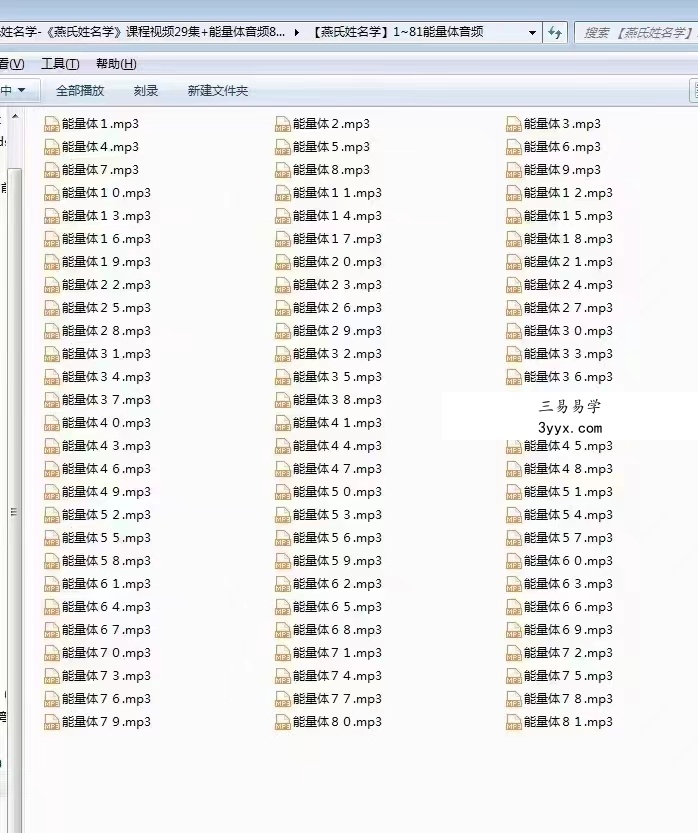Select file name 能量体4.mp3
Image resolution: width=698 pixels, height=833 pixels.
coord(100,147)
